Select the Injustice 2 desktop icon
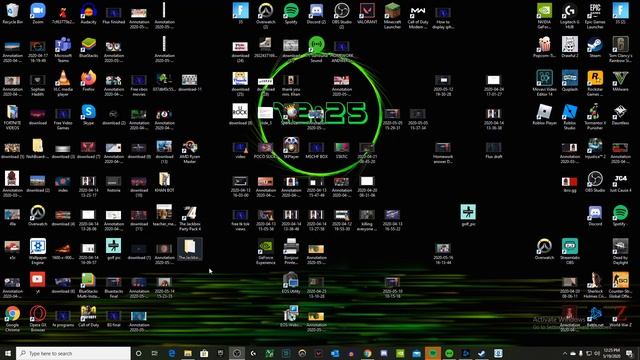640x360 pixels. pos(595,148)
